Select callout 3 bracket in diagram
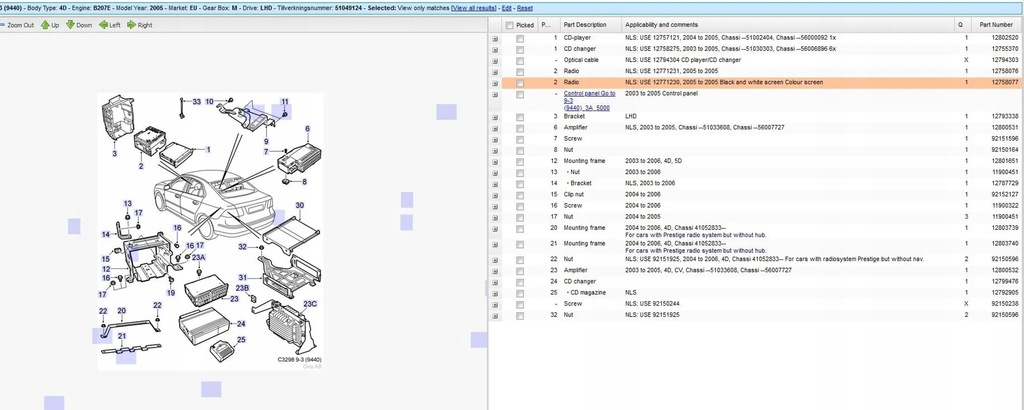 [x=114, y=154]
